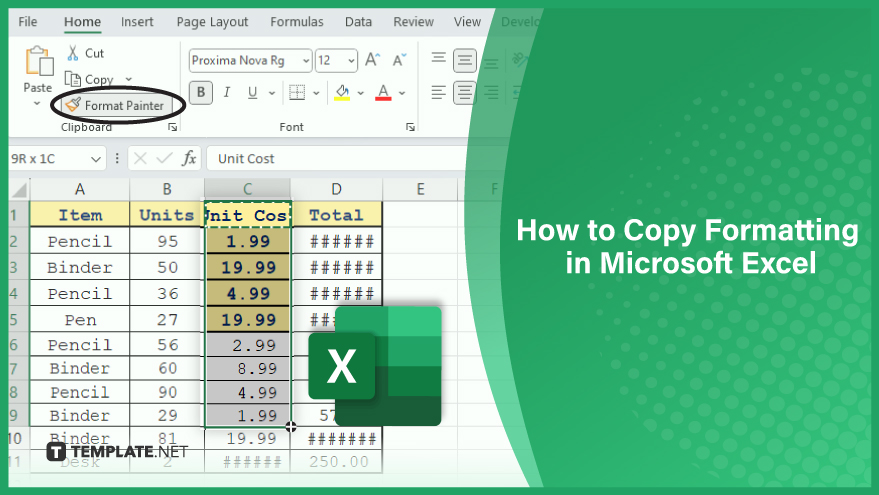
Task: Click the cell containing Pen
Action: click(80, 320)
